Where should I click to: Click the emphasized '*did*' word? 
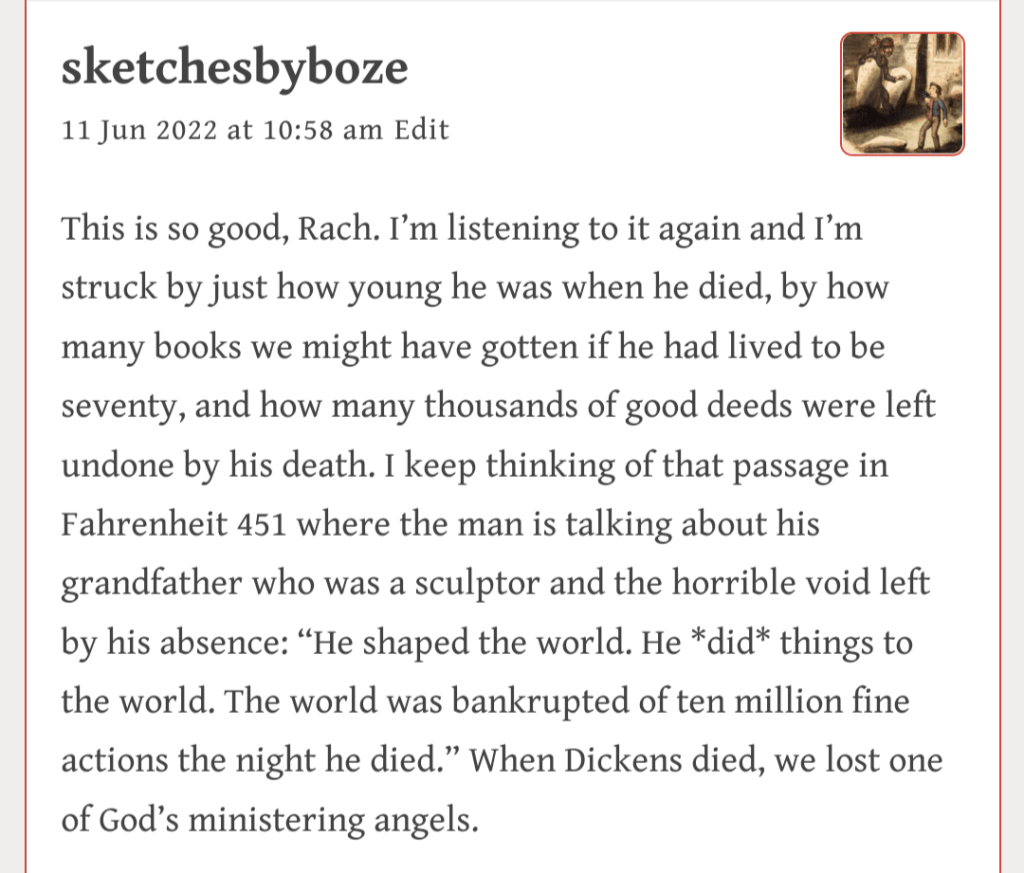click(722, 642)
